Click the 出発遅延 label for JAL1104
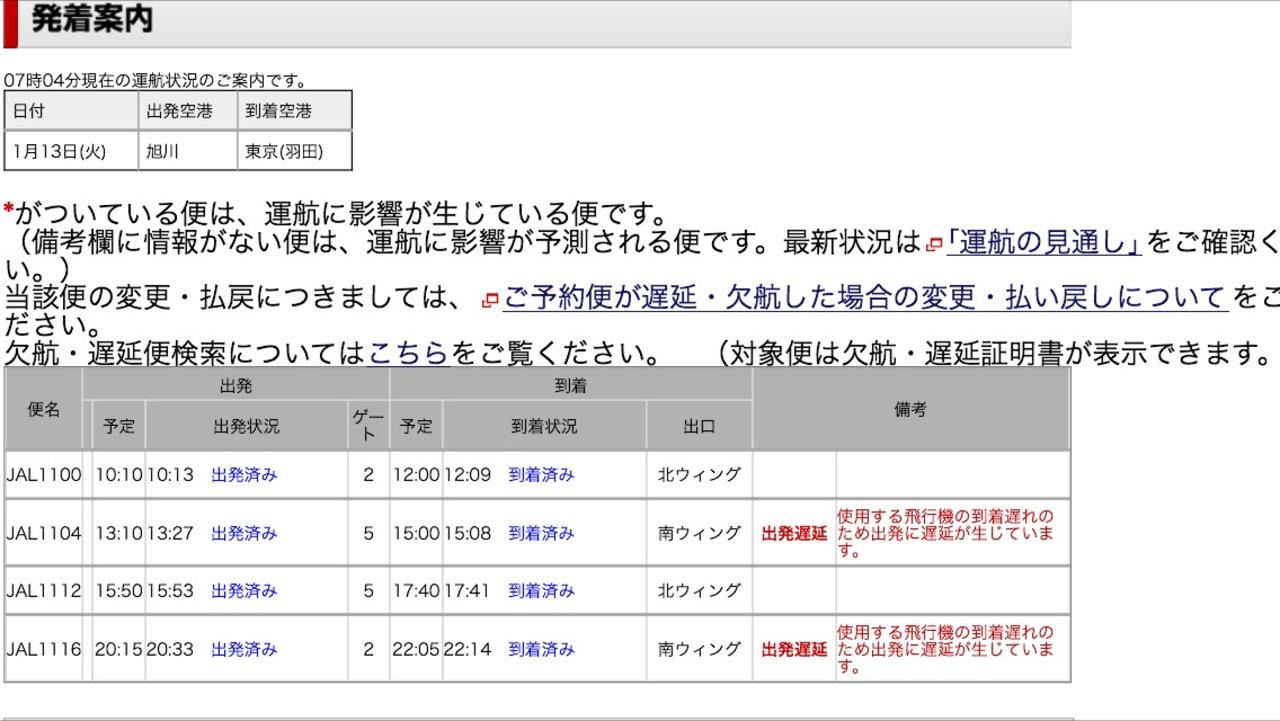The width and height of the screenshot is (1280, 721). [794, 534]
